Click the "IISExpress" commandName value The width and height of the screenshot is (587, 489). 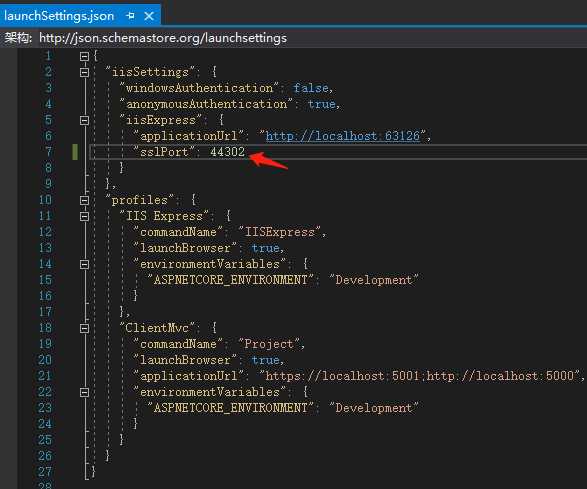pyautogui.click(x=279, y=232)
